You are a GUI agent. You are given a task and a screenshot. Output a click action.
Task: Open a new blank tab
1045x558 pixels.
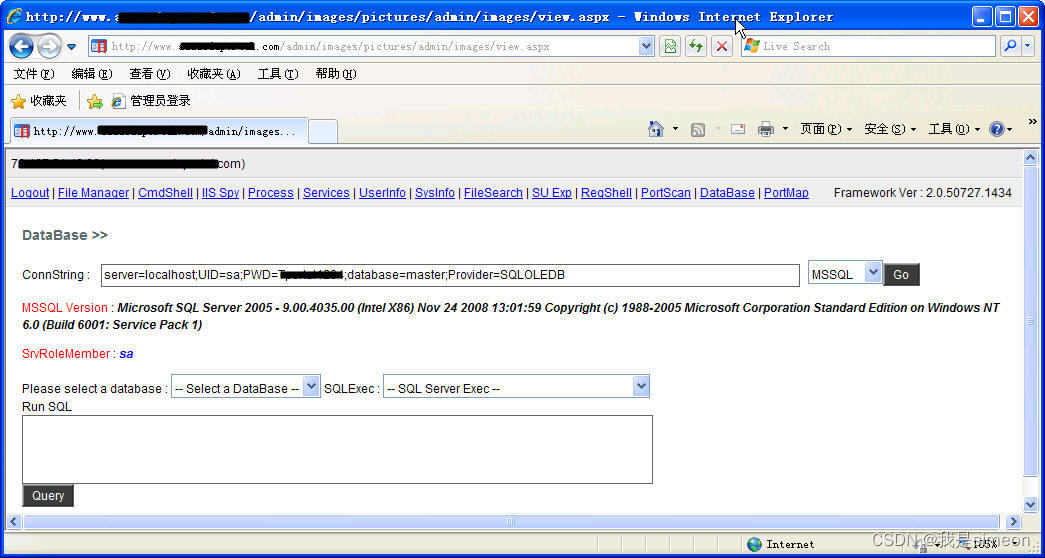pyautogui.click(x=323, y=131)
